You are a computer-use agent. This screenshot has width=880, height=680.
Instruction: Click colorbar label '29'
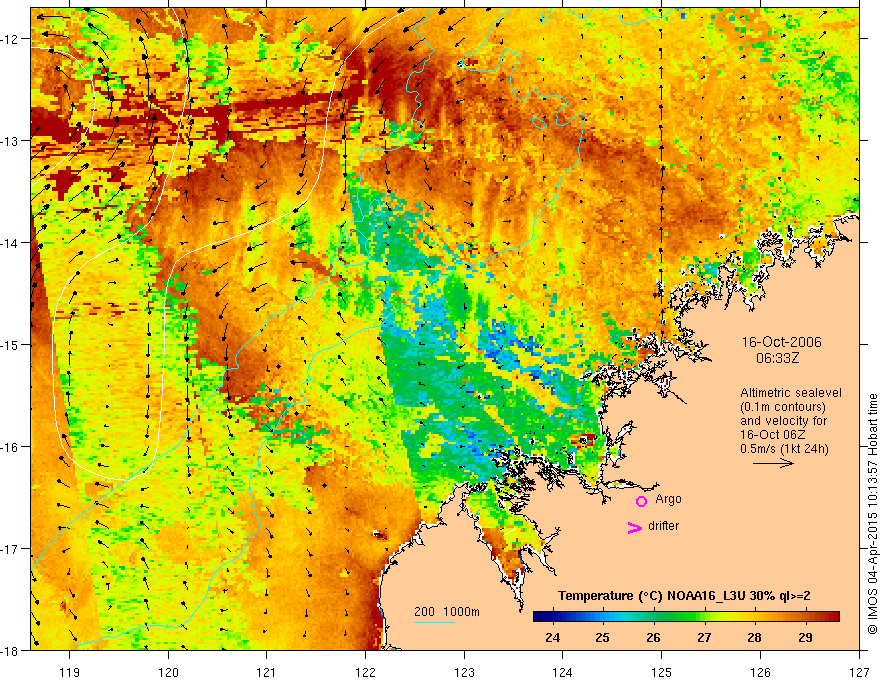805,637
